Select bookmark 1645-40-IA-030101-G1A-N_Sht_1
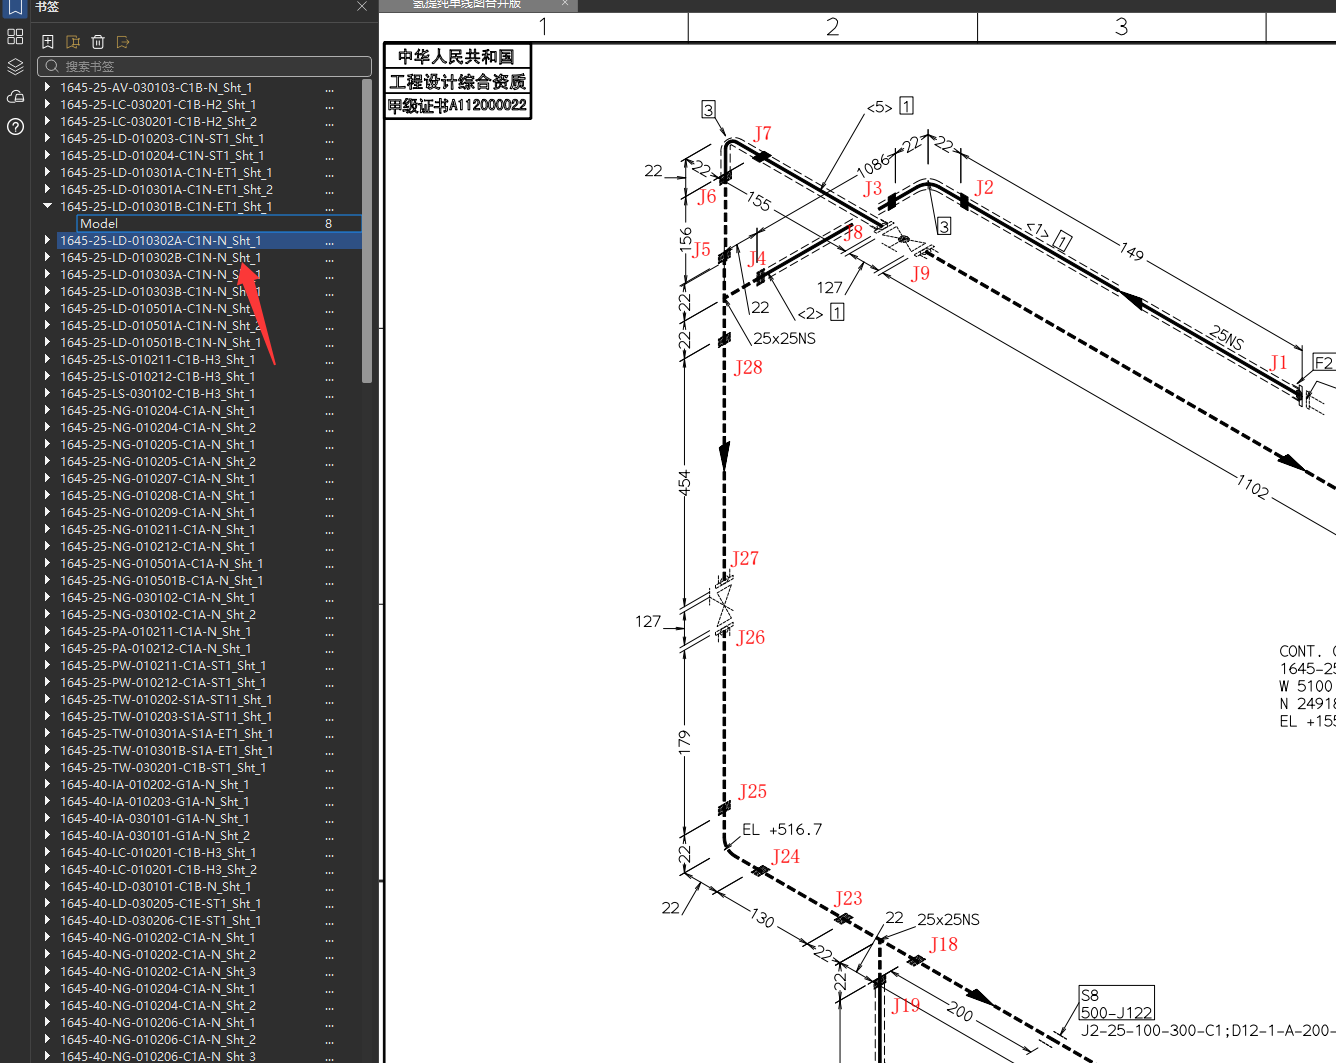This screenshot has height=1063, width=1336. coord(154,819)
